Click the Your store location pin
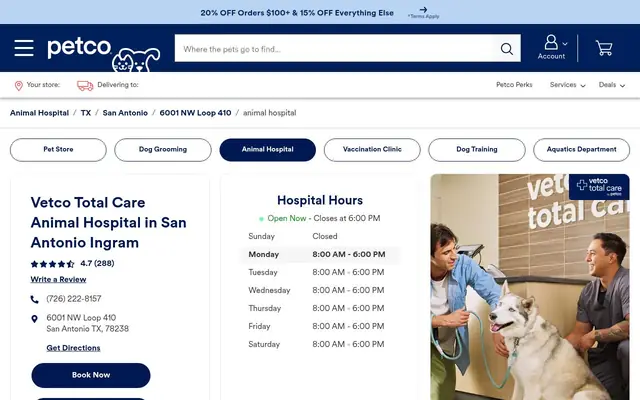 pos(18,85)
